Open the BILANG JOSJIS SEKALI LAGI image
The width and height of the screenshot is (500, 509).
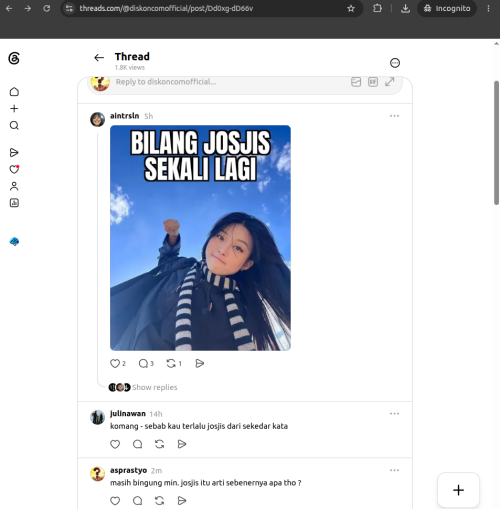click(x=200, y=238)
